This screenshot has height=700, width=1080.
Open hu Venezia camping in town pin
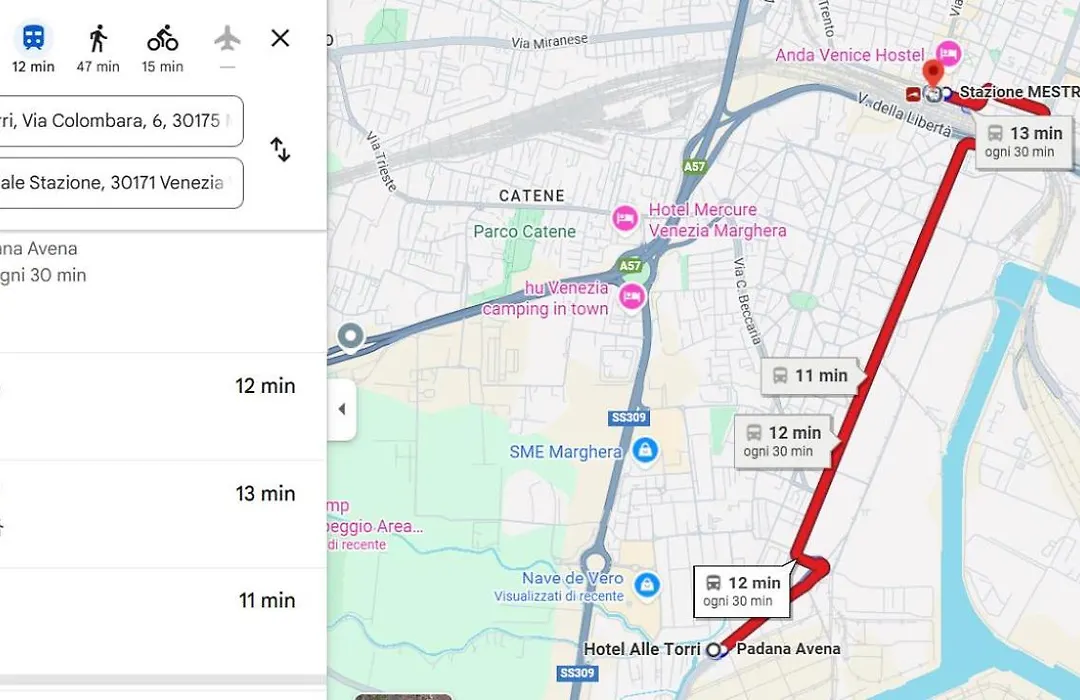(632, 297)
